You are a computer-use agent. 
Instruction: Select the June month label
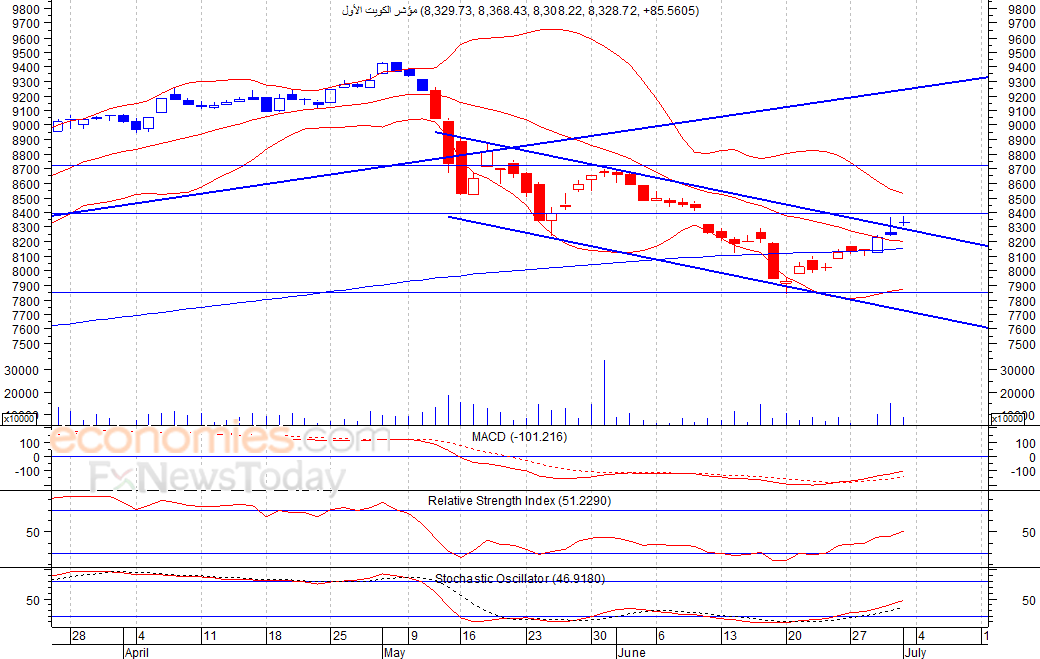[x=631, y=652]
